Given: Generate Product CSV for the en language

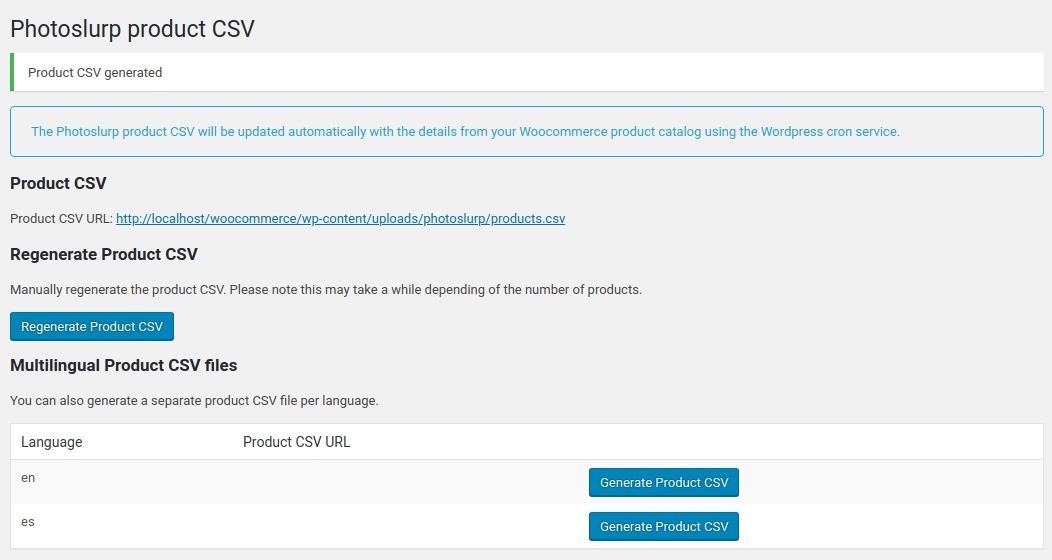Looking at the screenshot, I should [x=663, y=482].
